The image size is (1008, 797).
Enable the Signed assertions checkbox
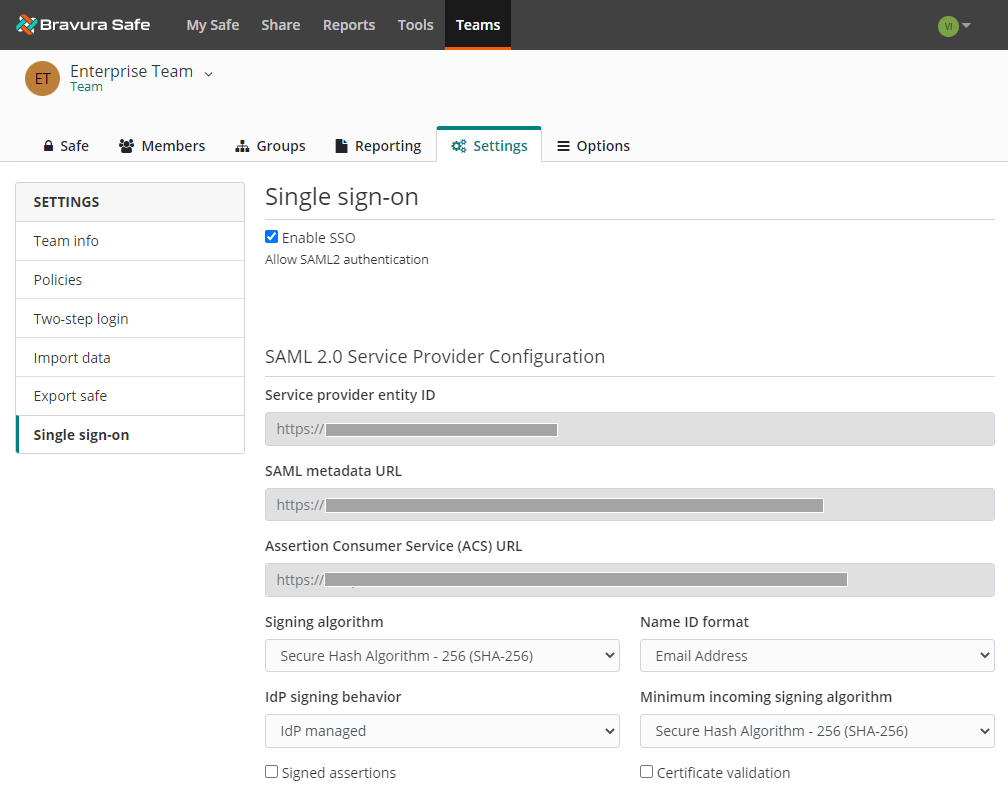271,771
